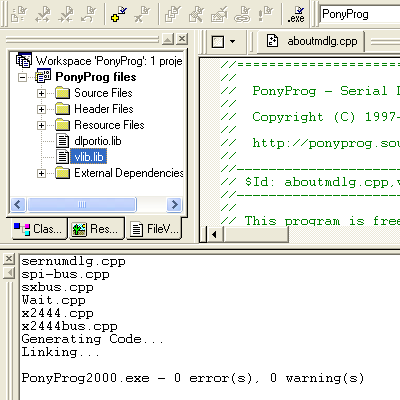Image resolution: width=400 pixels, height=400 pixels.
Task: Click the Check Out toolbar icon
Action: [43, 14]
